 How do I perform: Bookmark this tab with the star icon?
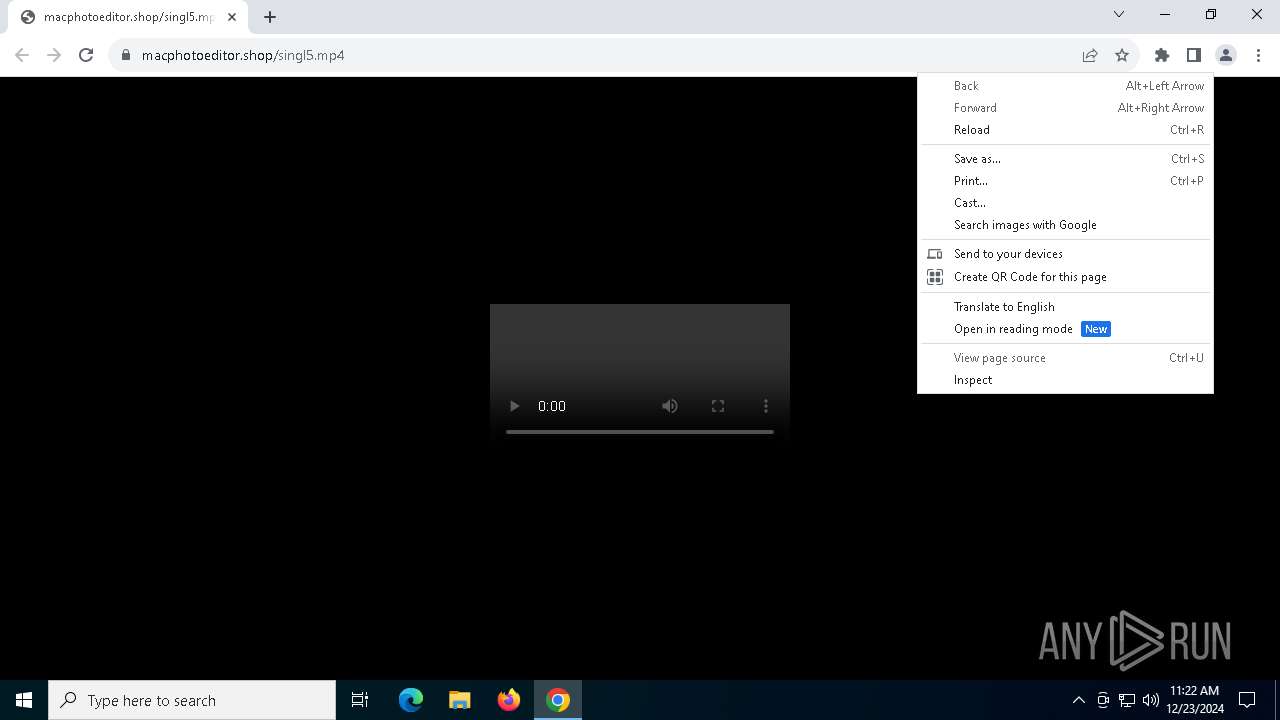point(1122,55)
